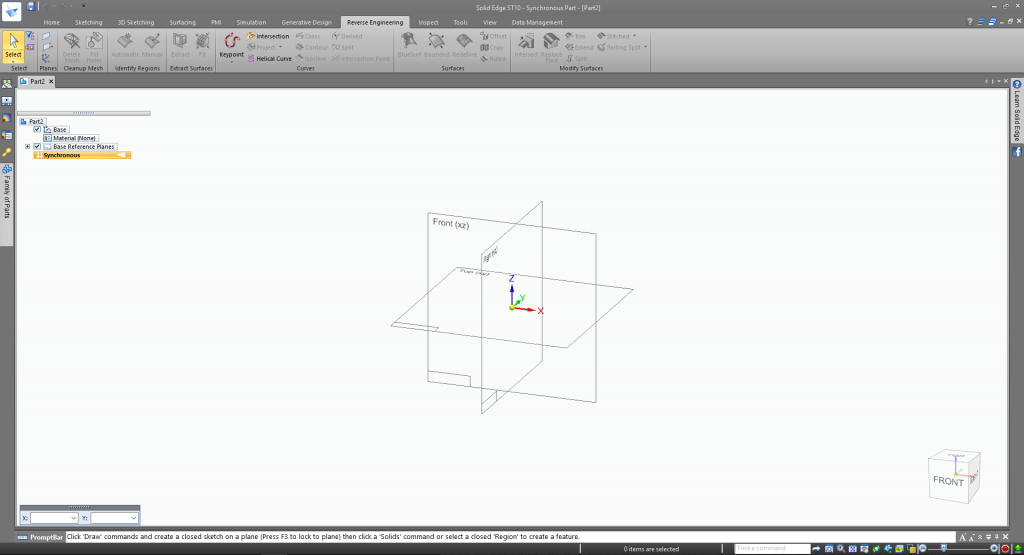Open the Generative Design tab
The height and width of the screenshot is (555, 1024).
pos(306,22)
